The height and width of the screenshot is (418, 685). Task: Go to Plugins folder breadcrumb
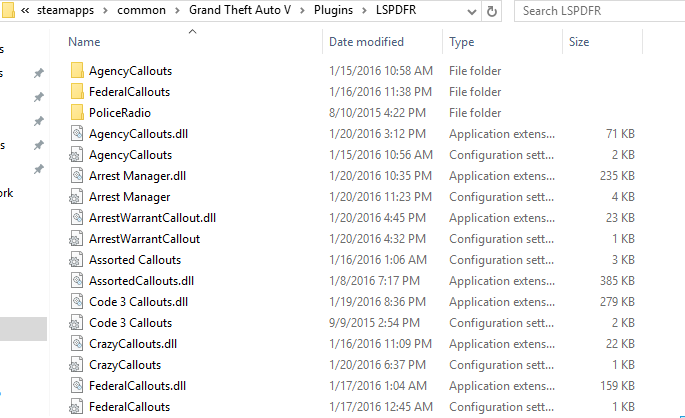333,10
